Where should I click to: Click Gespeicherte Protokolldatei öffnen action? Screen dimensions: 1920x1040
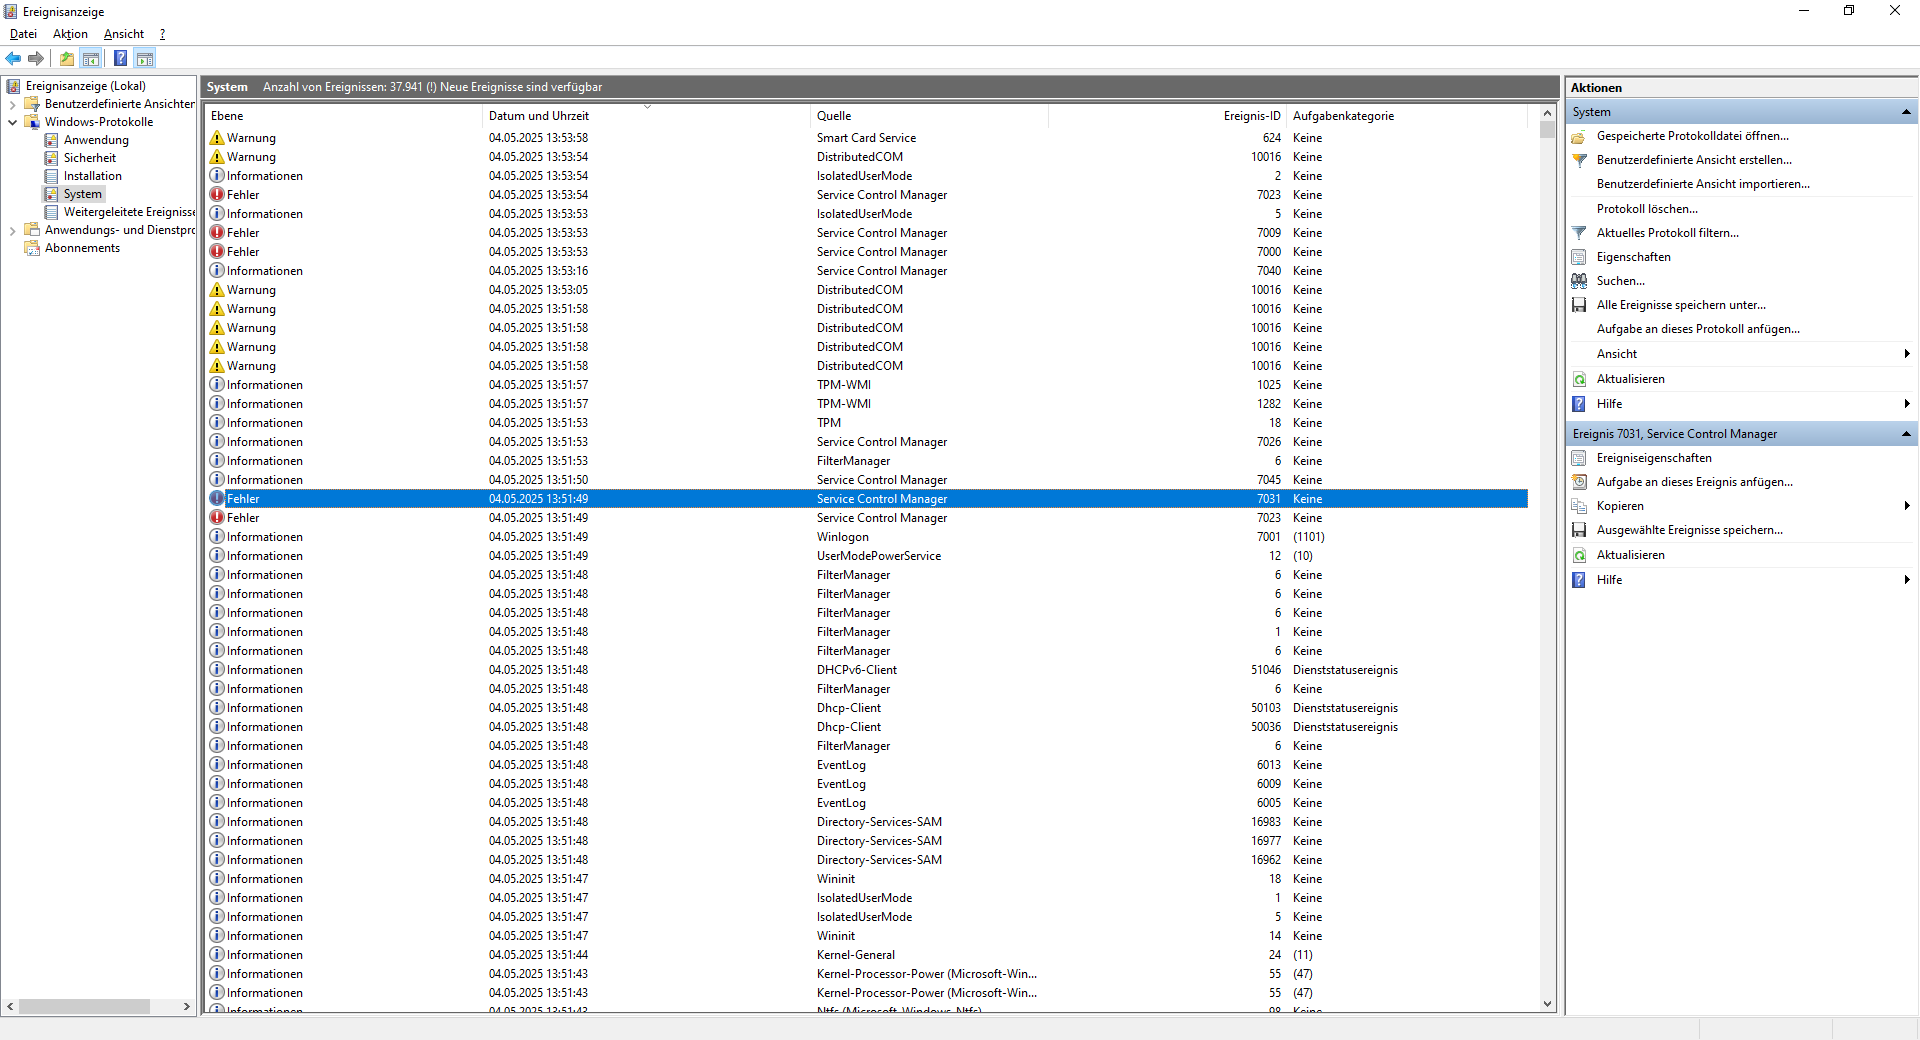tap(1692, 136)
